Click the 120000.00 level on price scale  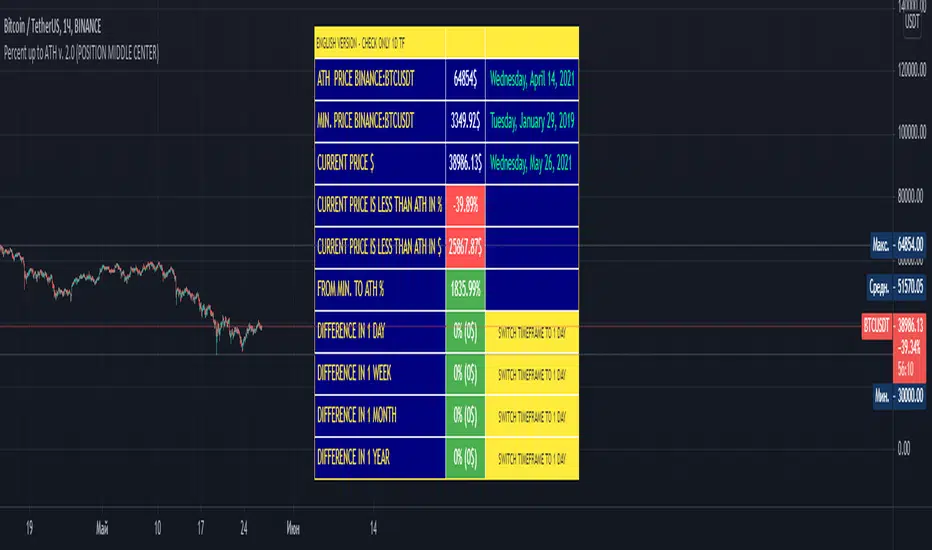pos(896,69)
